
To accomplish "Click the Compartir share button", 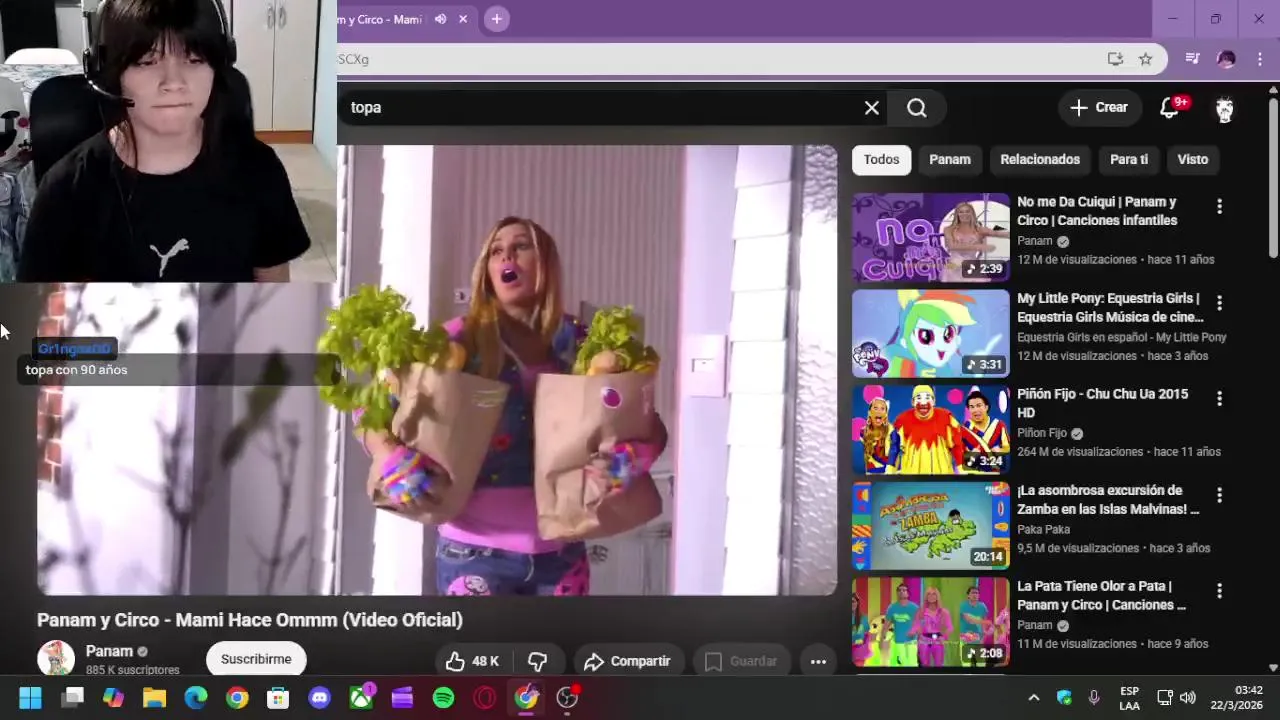I will (x=628, y=661).
